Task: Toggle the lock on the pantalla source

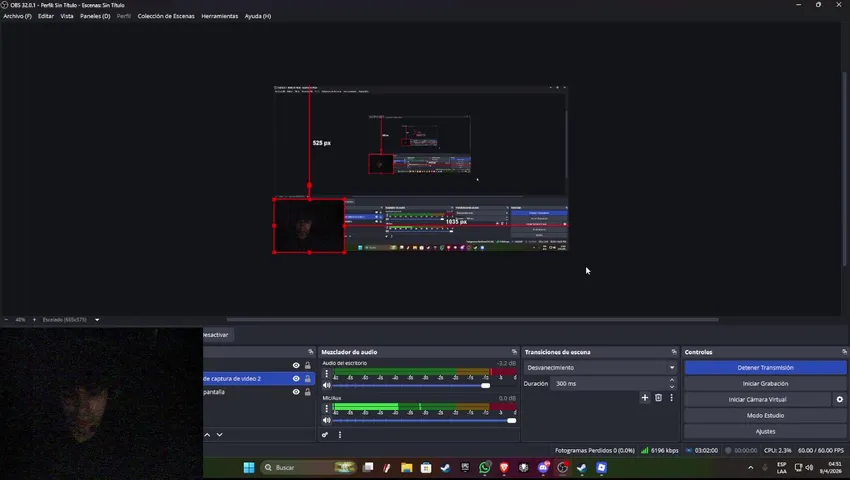Action: point(308,392)
